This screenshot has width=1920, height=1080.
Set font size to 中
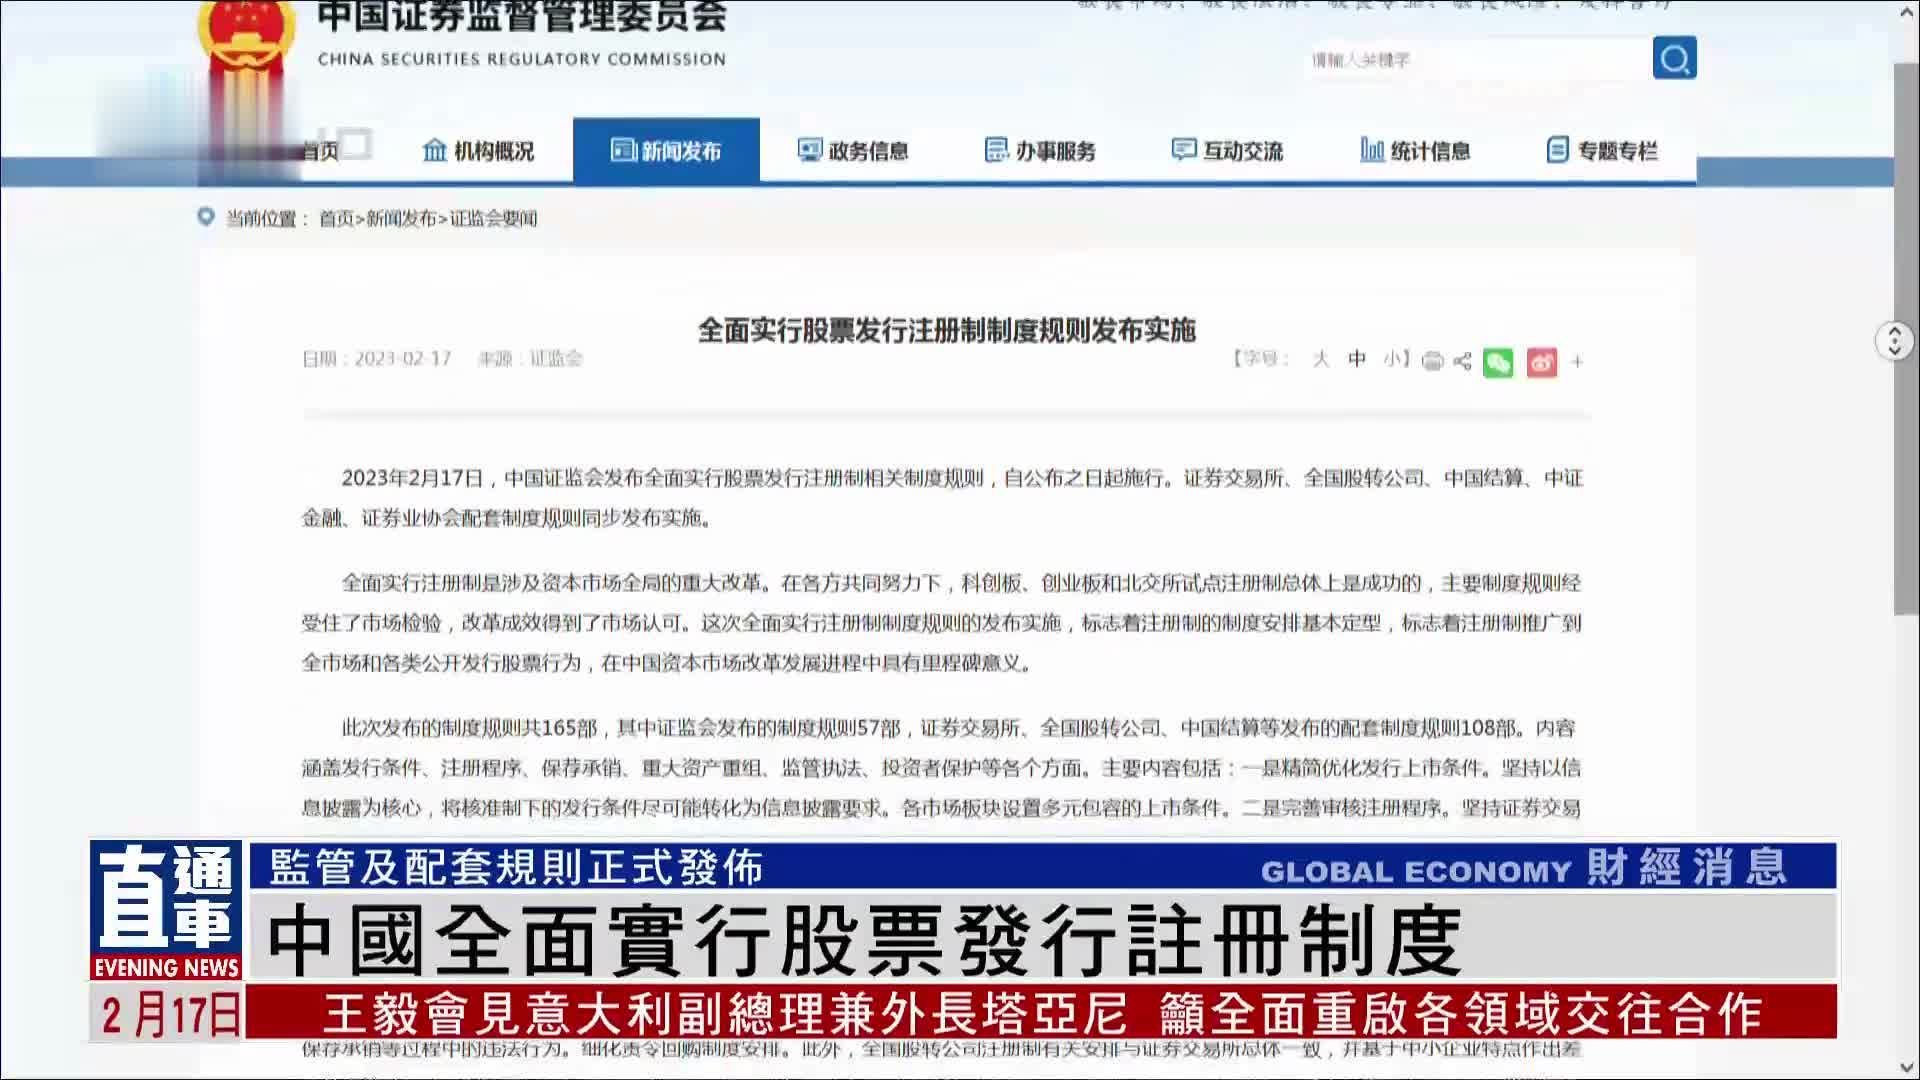1356,359
